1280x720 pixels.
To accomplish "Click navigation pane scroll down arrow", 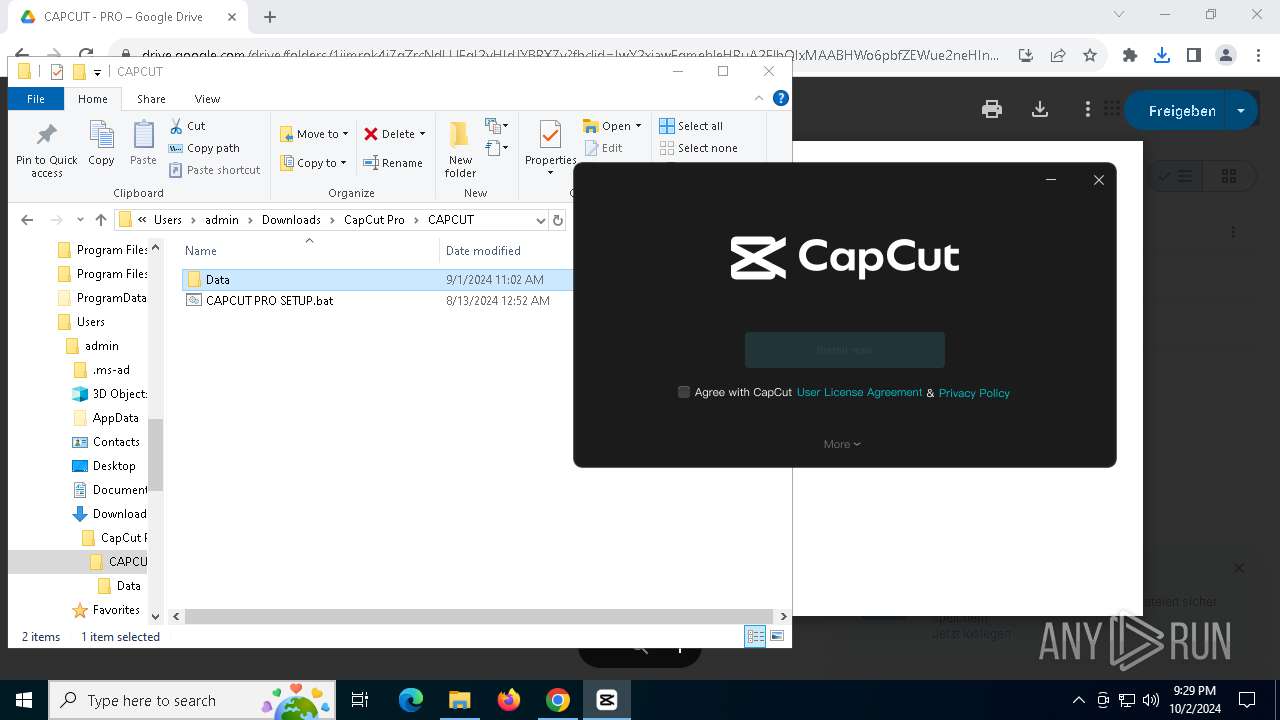I will (155, 617).
